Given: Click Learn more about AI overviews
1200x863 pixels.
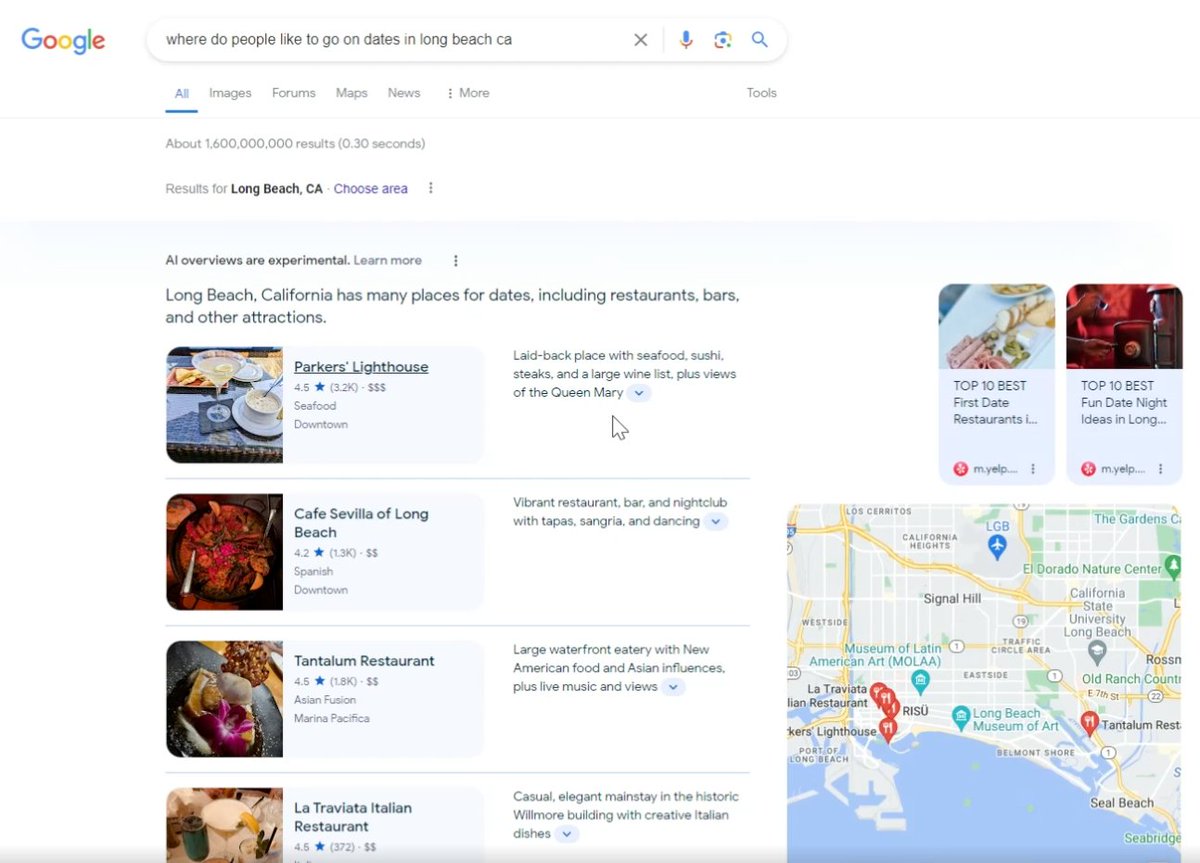Looking at the screenshot, I should 388,260.
